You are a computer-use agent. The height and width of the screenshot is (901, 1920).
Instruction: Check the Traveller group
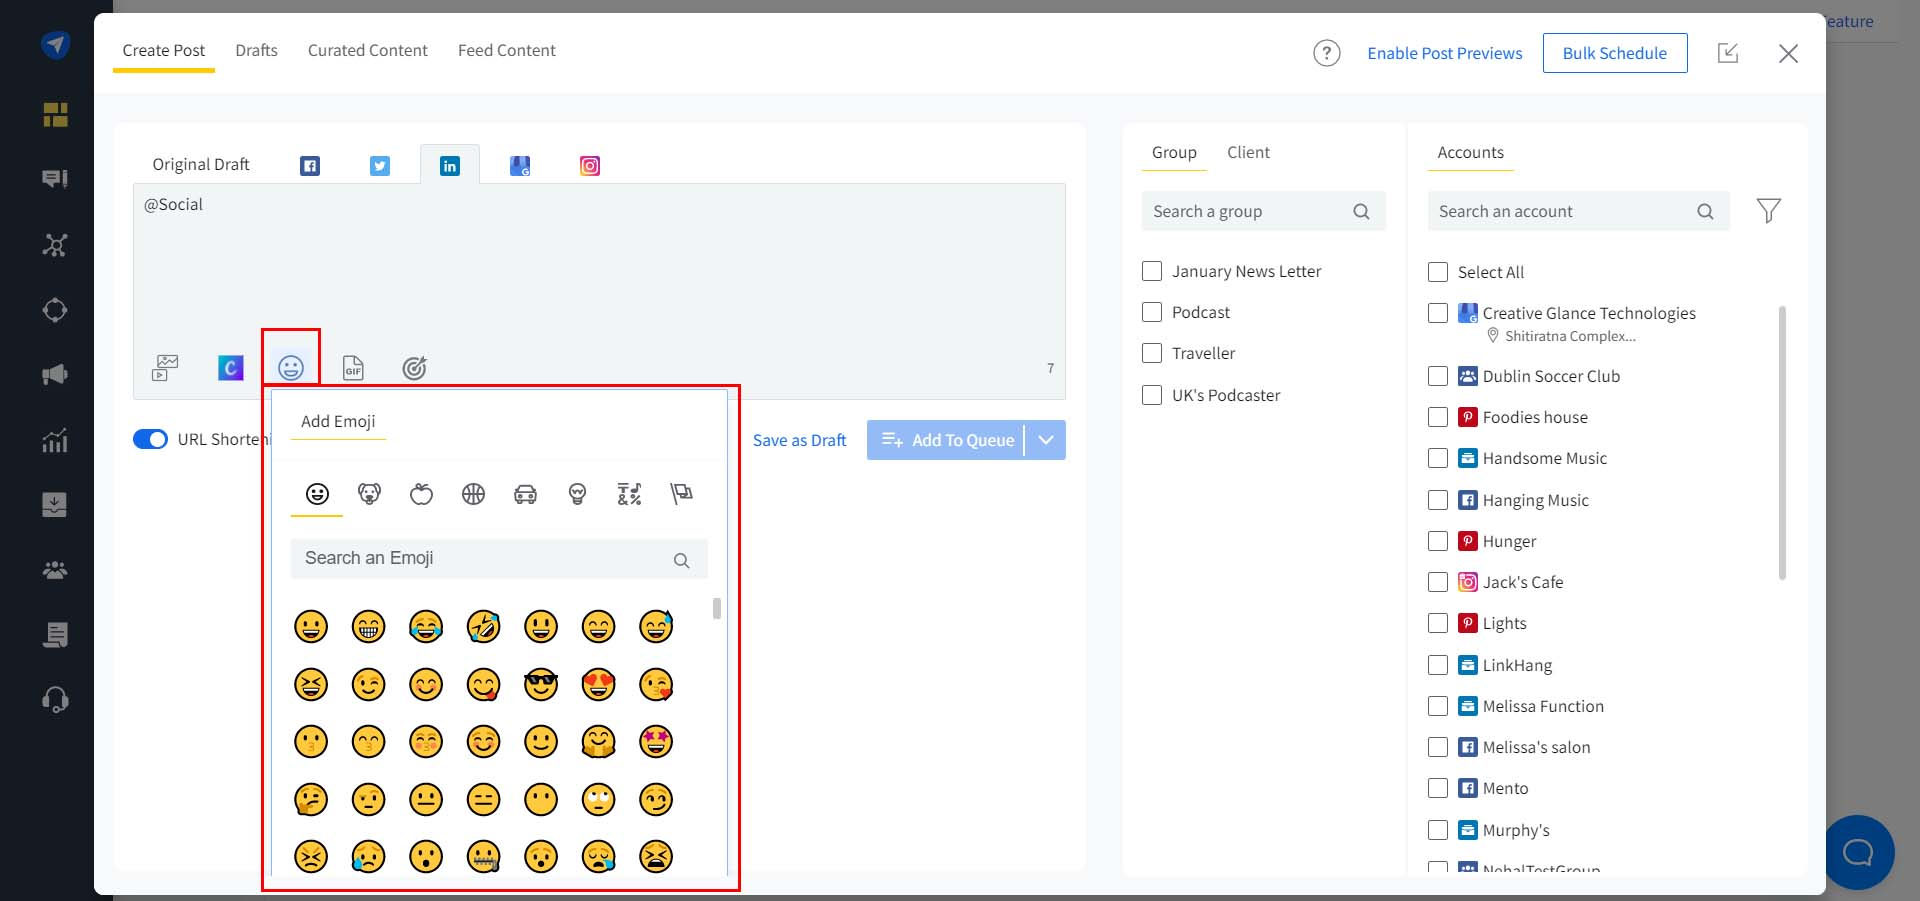click(1152, 353)
